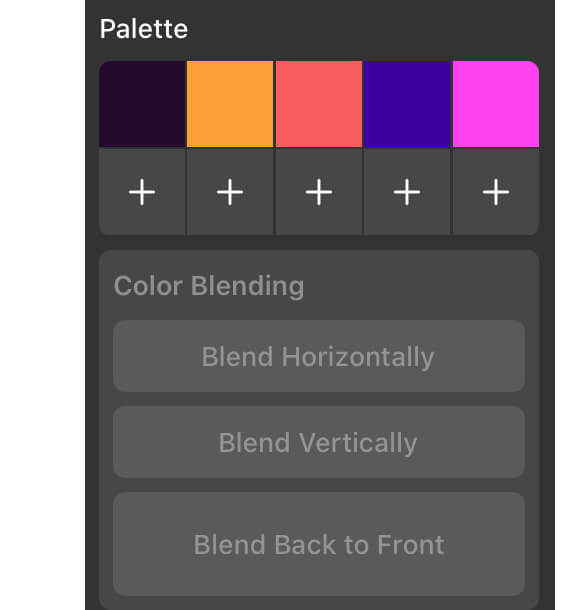This screenshot has height=610, width=569.
Task: Click the white canvas area left of the panel
Action: tap(42, 305)
